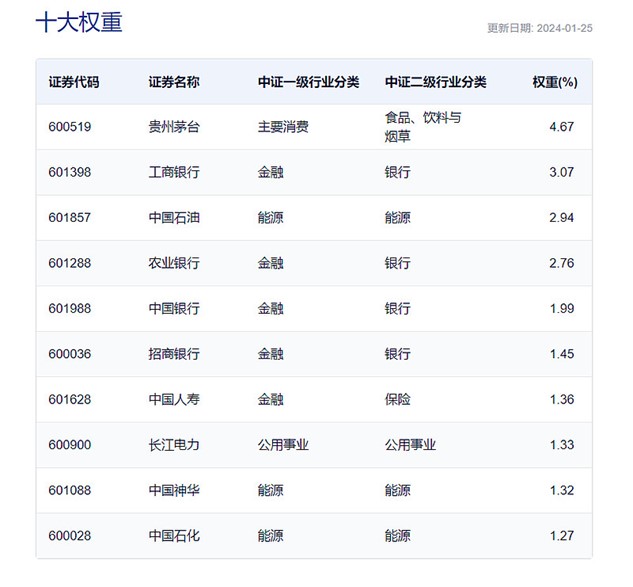The image size is (633, 587).
Task: Click the weight value 1.36
Action: [562, 400]
